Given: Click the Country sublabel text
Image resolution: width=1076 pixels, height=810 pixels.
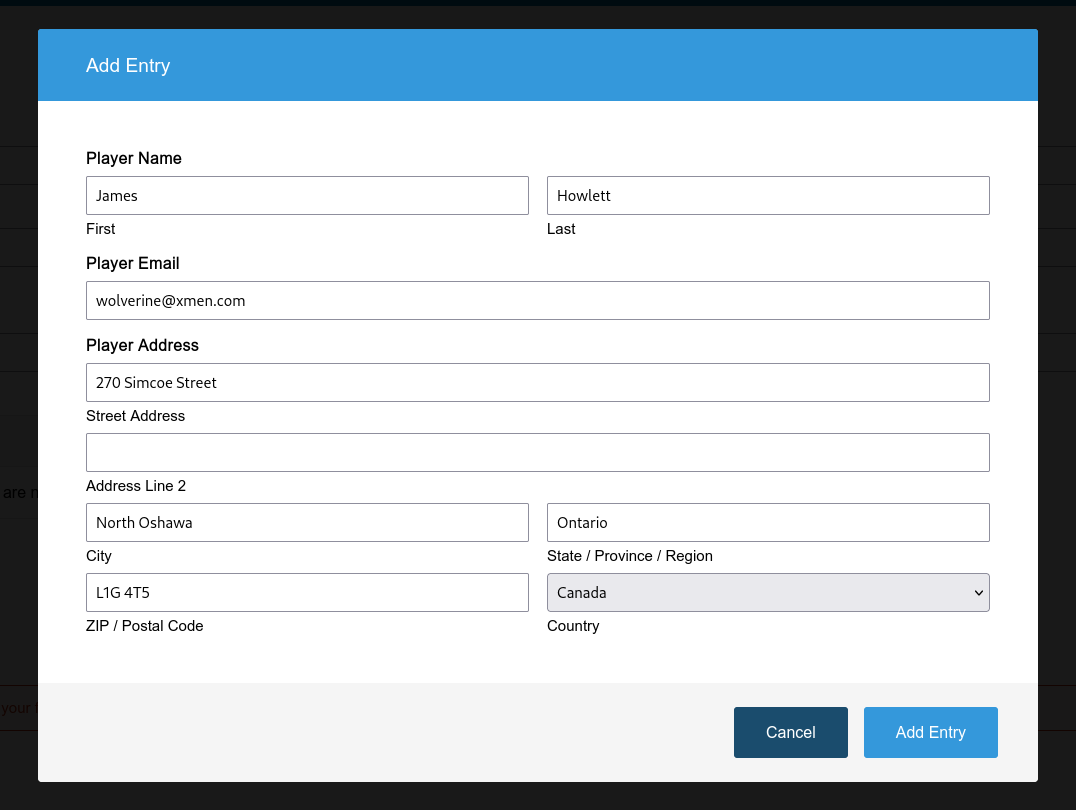Looking at the screenshot, I should pyautogui.click(x=573, y=626).
